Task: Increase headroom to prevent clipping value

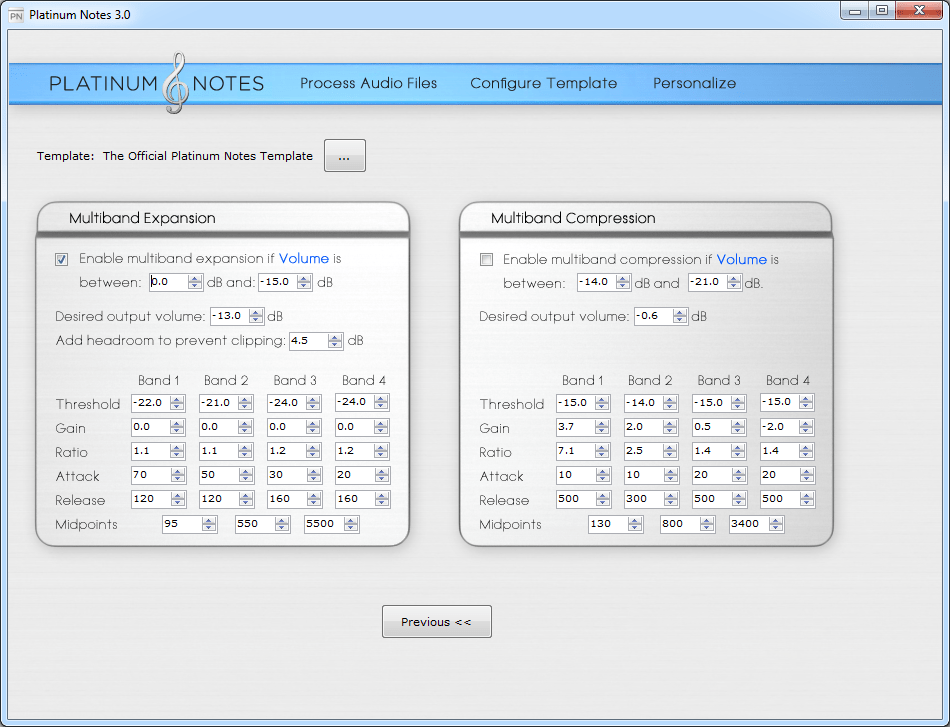Action: [334, 337]
